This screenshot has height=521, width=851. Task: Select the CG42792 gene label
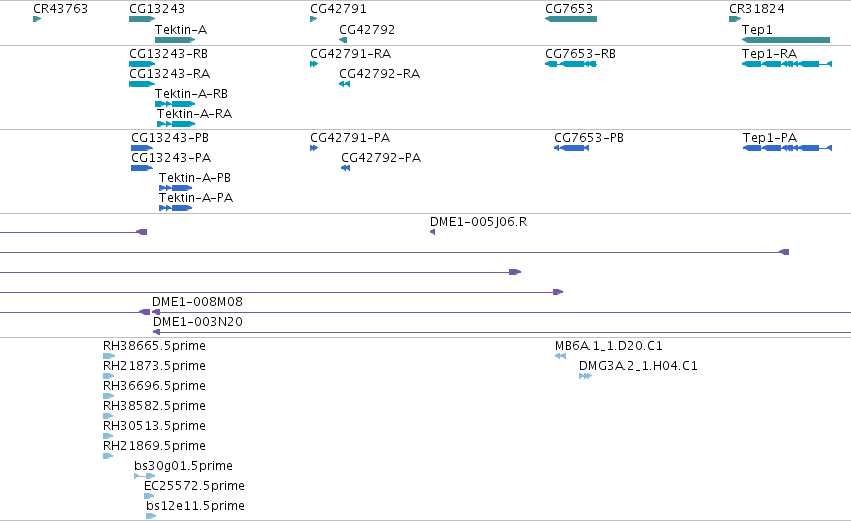(367, 30)
